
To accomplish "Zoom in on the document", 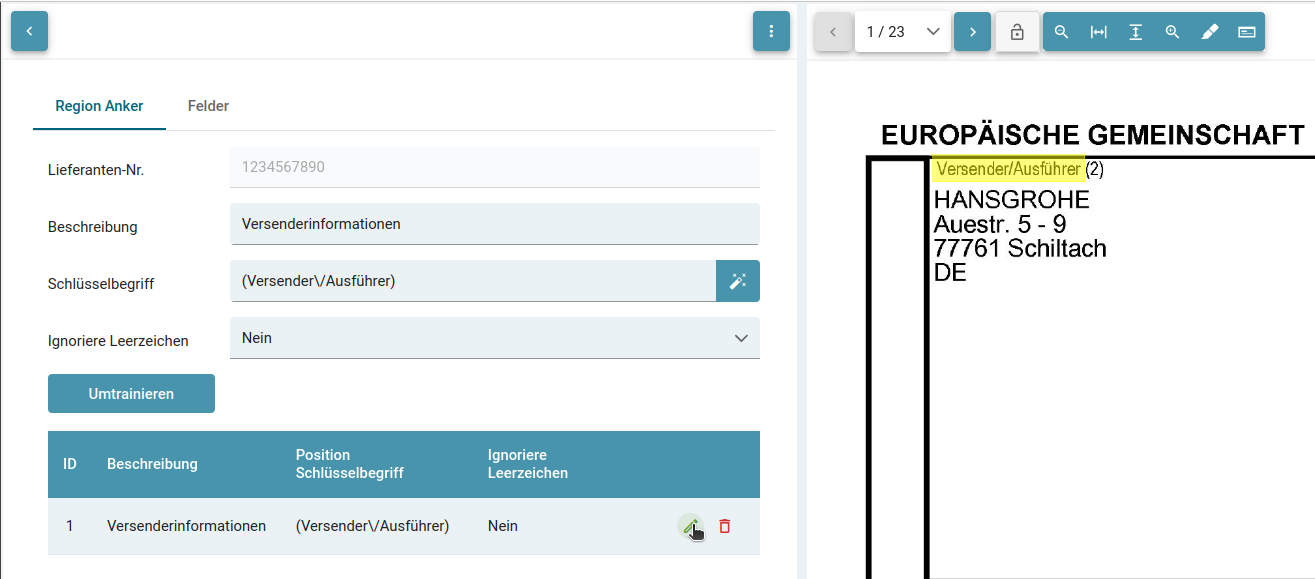I will pos(1173,32).
